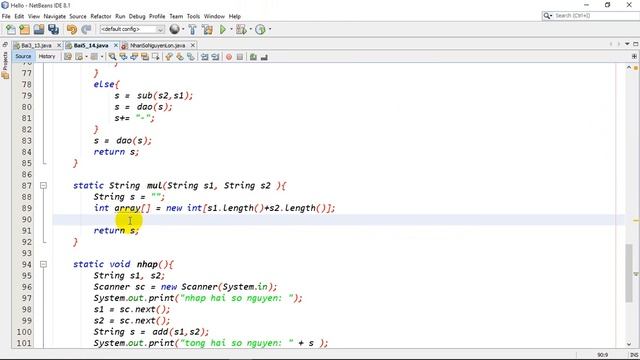Close the NhanSoNguyenLon.java tab

coord(193,45)
